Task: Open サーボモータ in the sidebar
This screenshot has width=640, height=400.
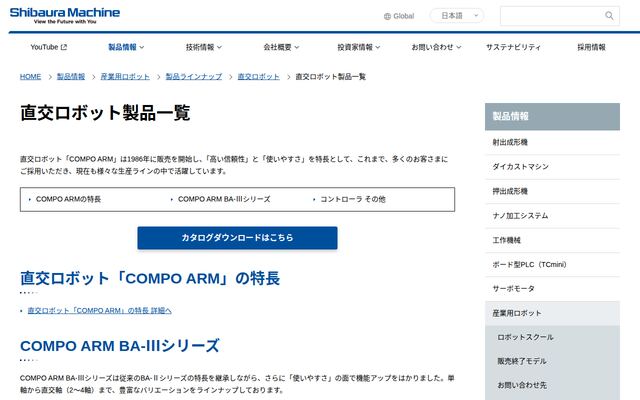Action: [552, 289]
